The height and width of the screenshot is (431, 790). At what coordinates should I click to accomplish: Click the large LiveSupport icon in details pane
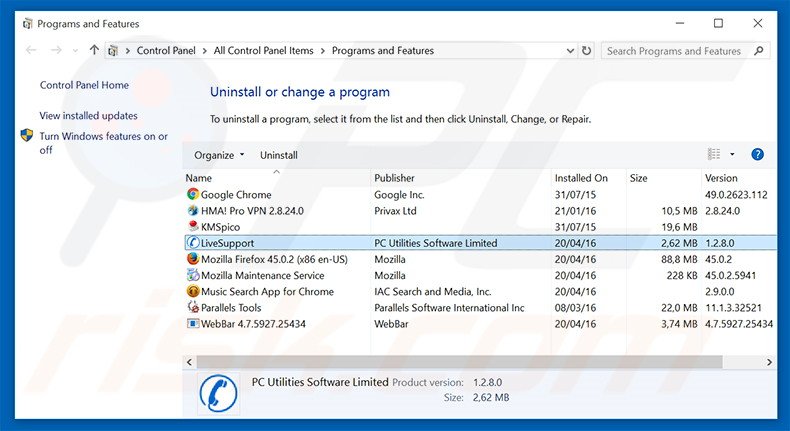tap(218, 394)
